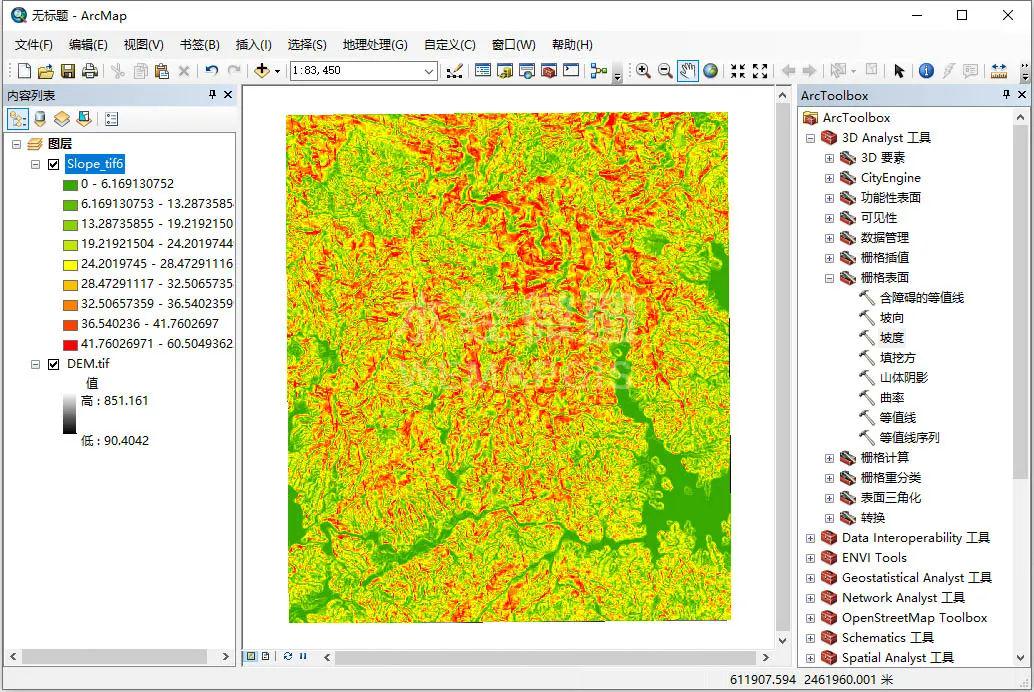1034x692 pixels.
Task: Uncheck the Slope_tif6 layer visibility
Action: pos(53,164)
